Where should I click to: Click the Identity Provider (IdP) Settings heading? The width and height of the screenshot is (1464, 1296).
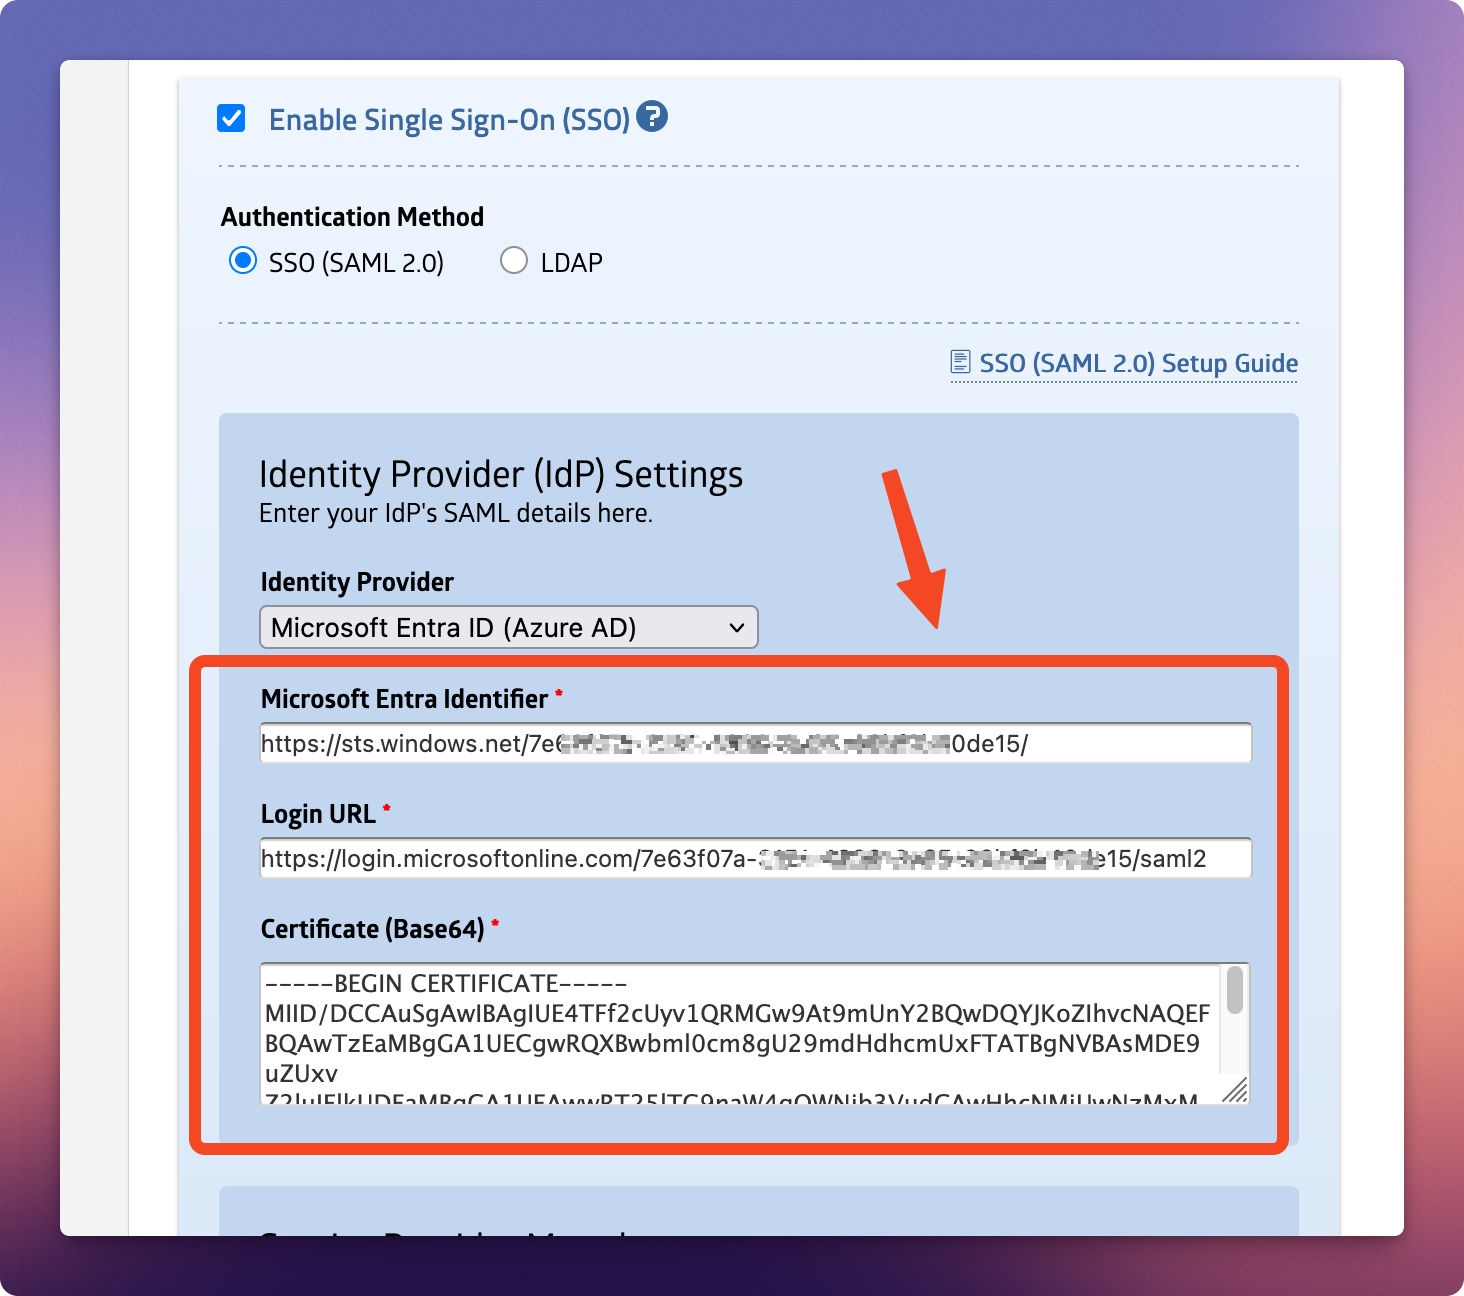point(501,474)
